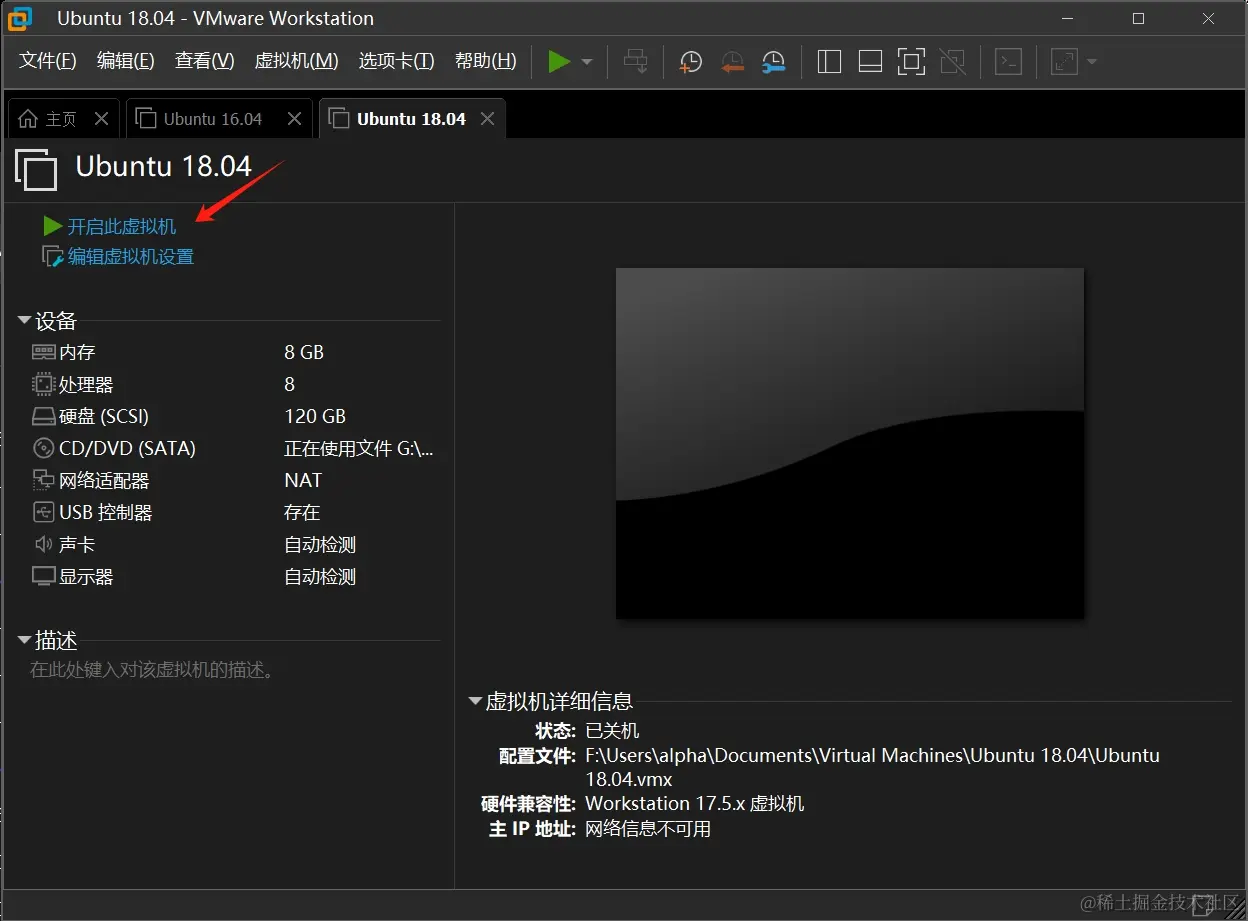Collapse the 设备 section

(x=24, y=321)
